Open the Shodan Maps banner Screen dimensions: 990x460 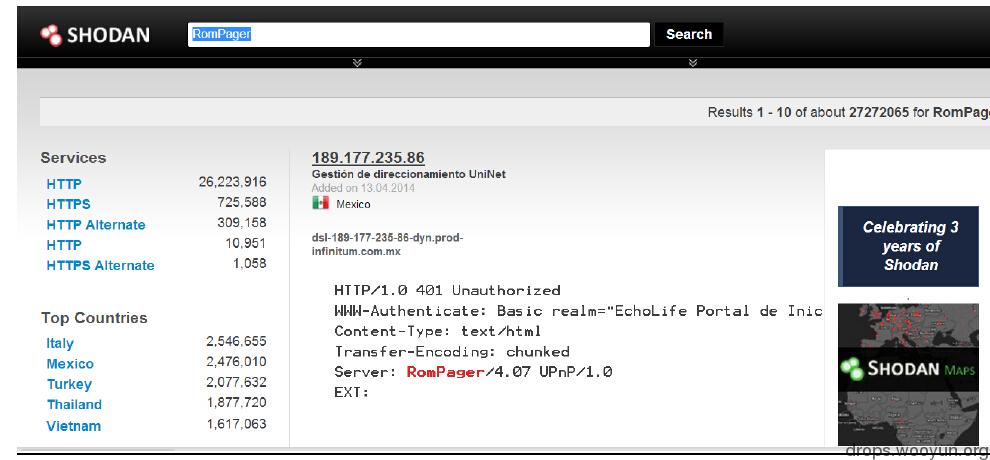pyautogui.click(x=908, y=375)
